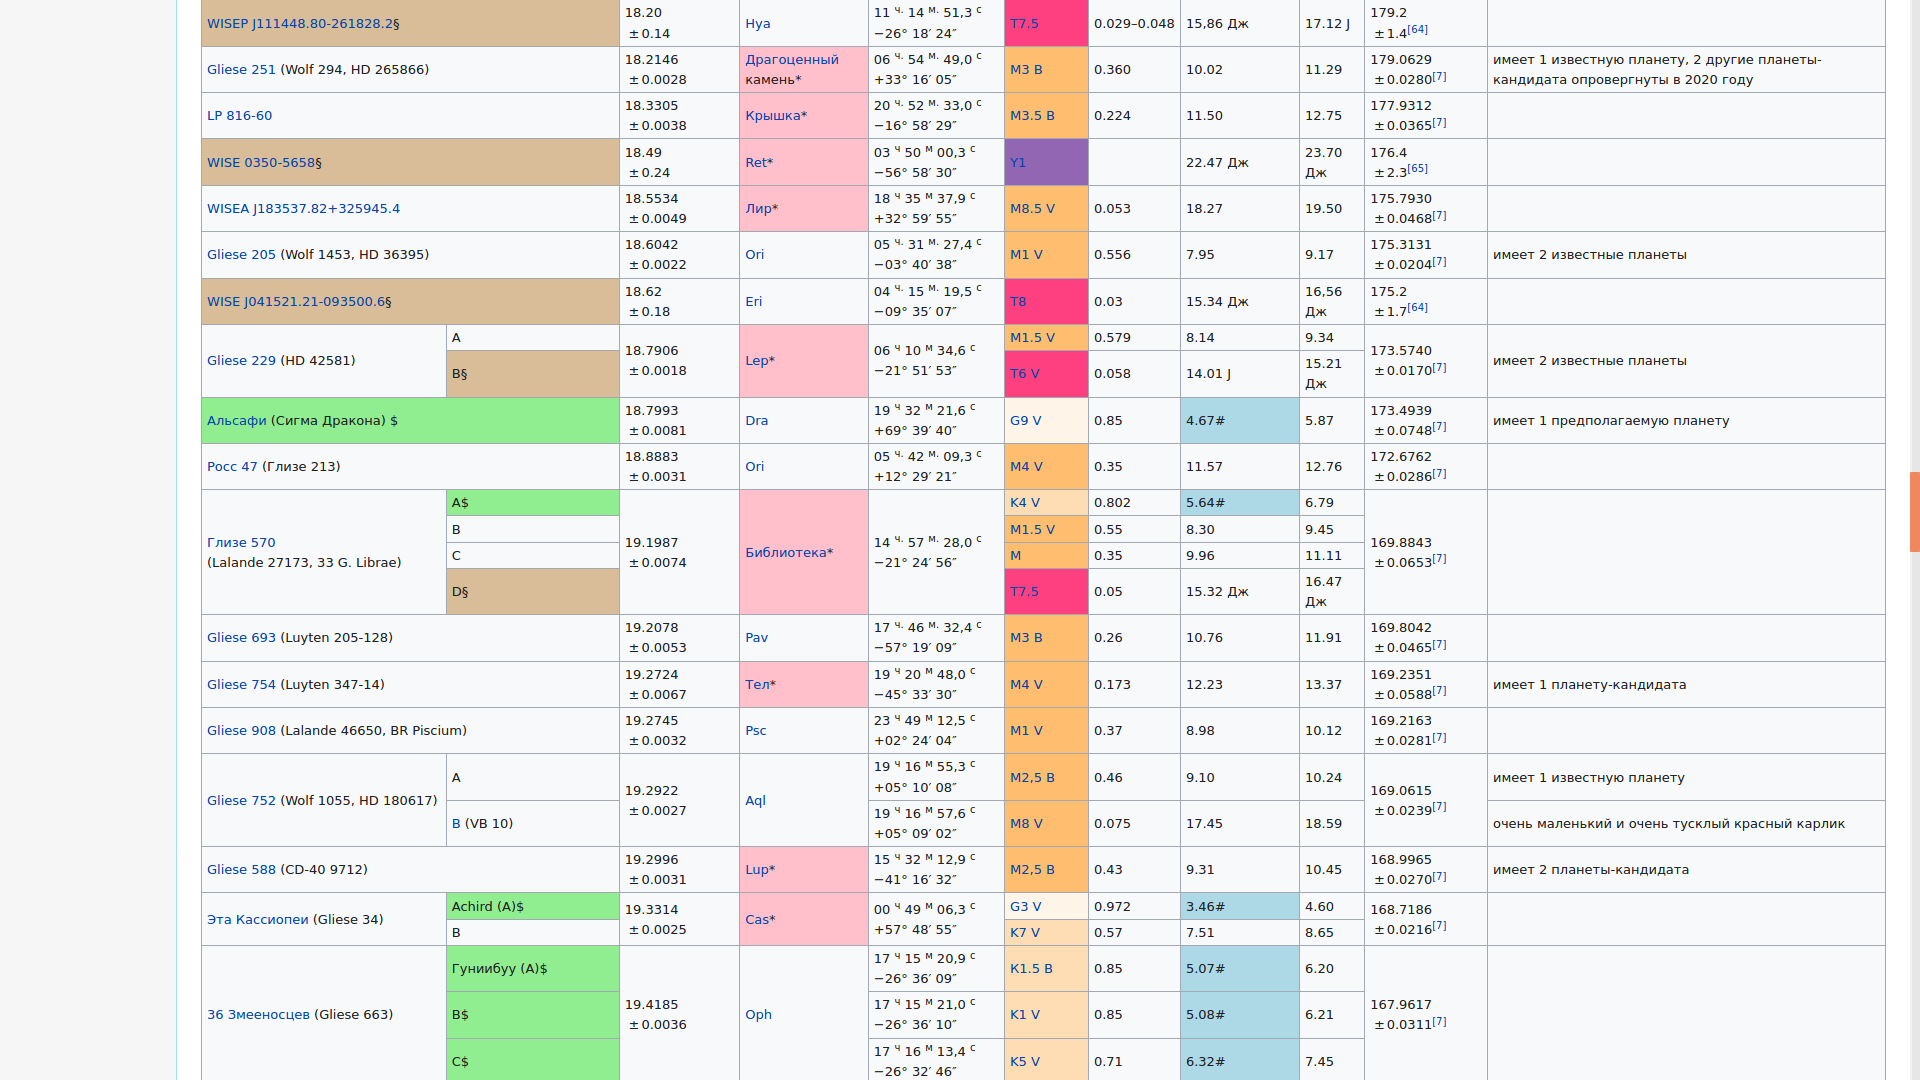1920x1080 pixels.
Task: Open the Eri constellation link
Action: pyautogui.click(x=754, y=302)
